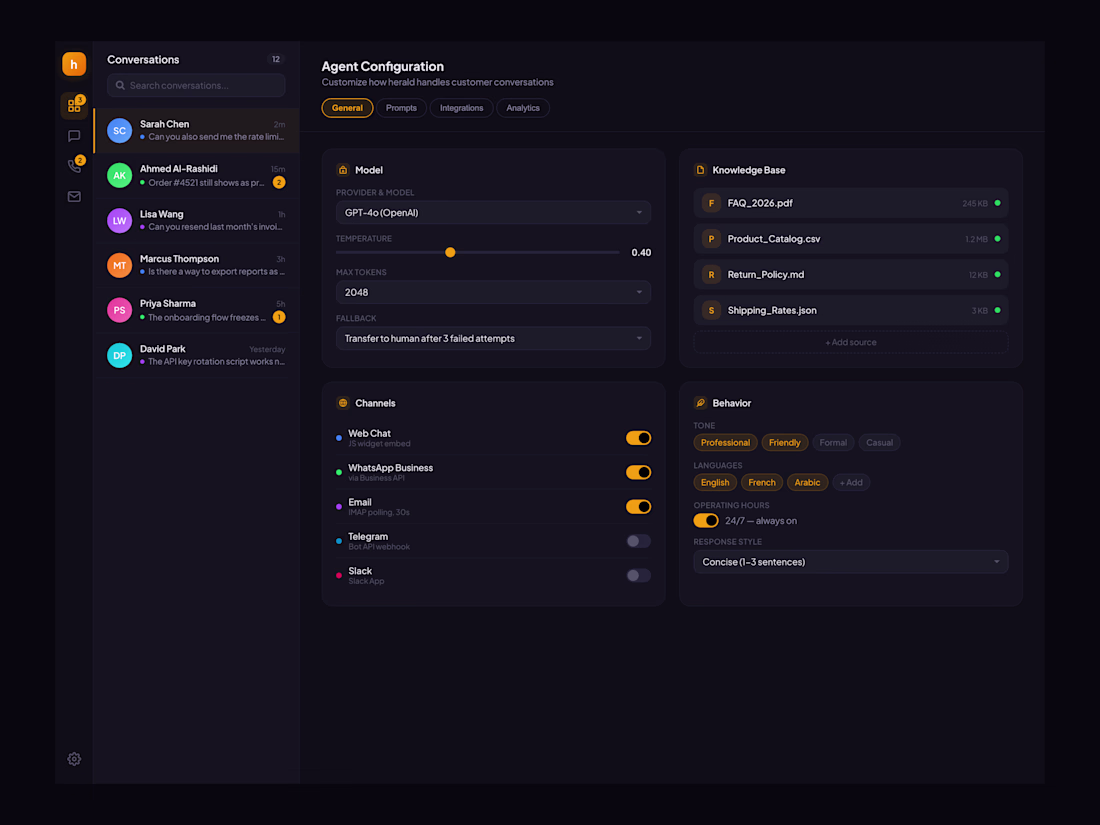Click the + Add language button
This screenshot has height=825, width=1100.
pyautogui.click(x=851, y=483)
